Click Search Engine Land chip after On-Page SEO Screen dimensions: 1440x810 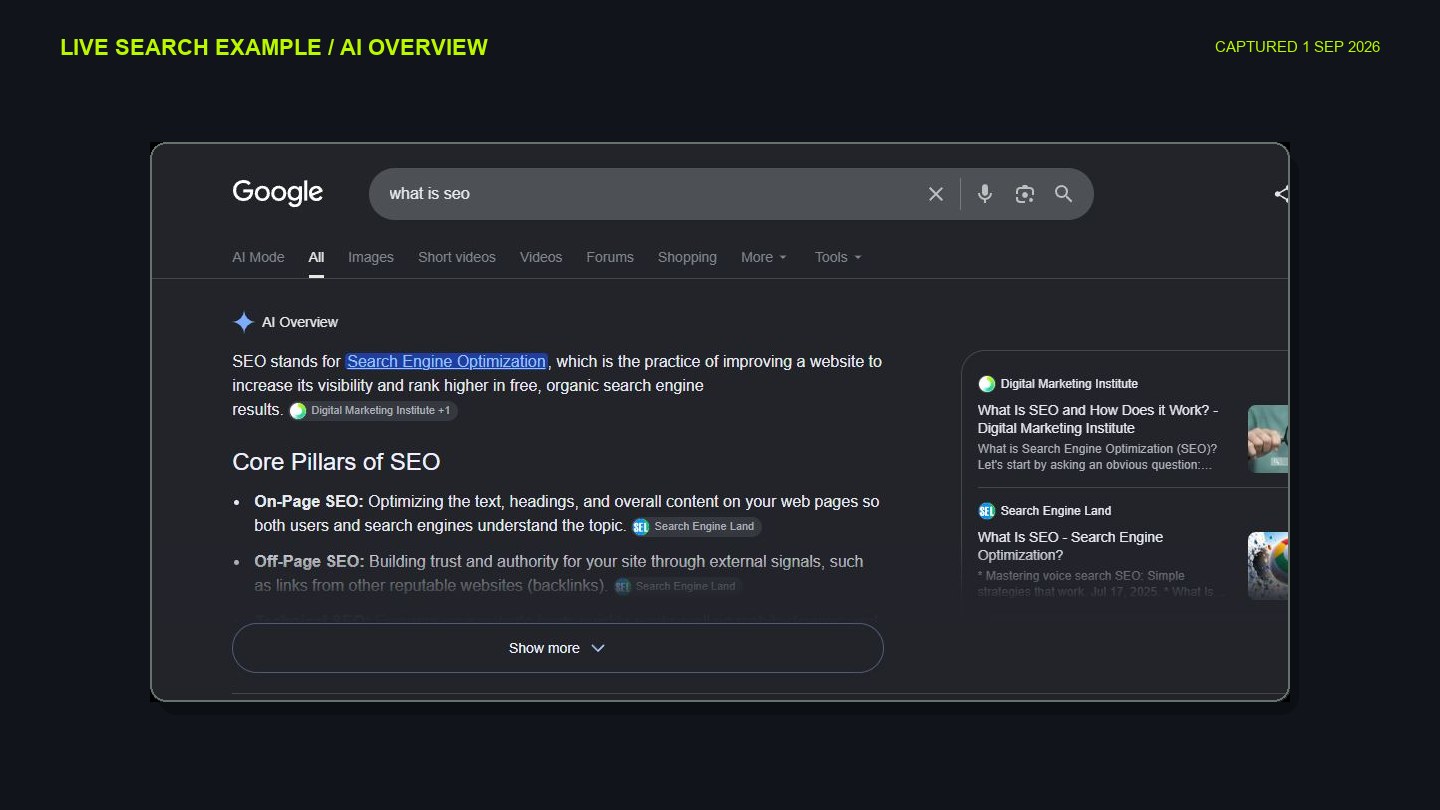696,526
